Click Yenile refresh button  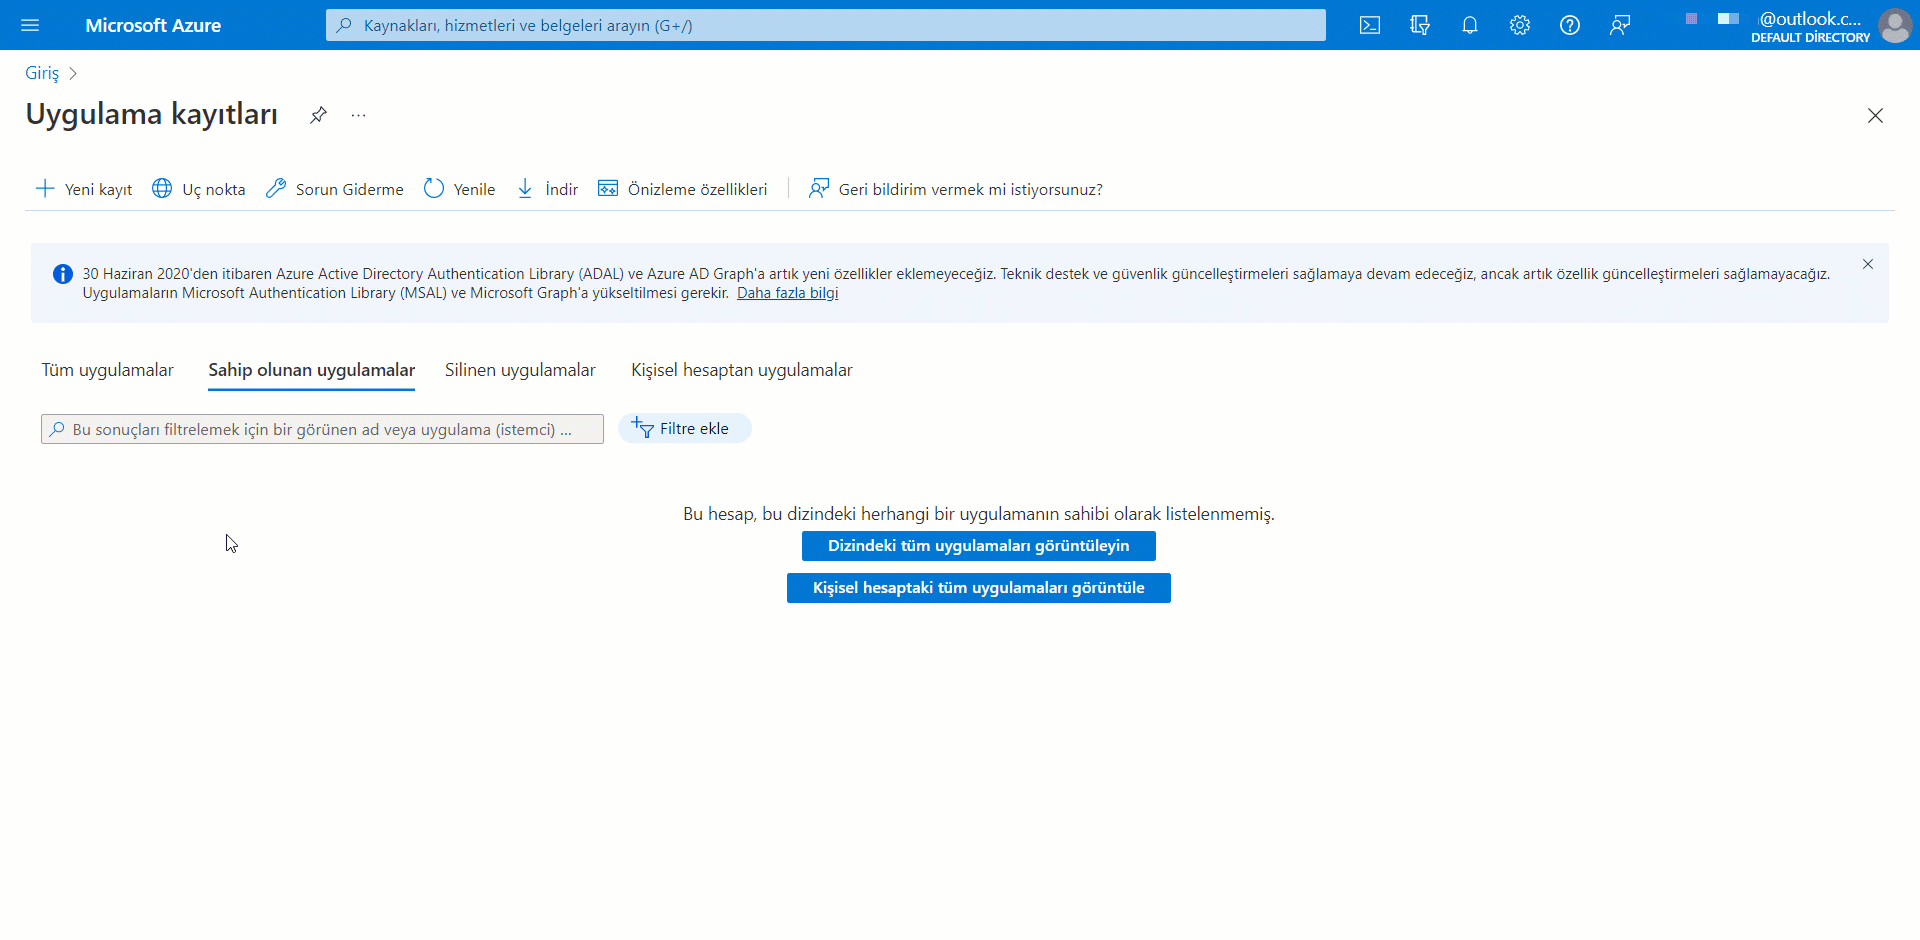point(460,189)
